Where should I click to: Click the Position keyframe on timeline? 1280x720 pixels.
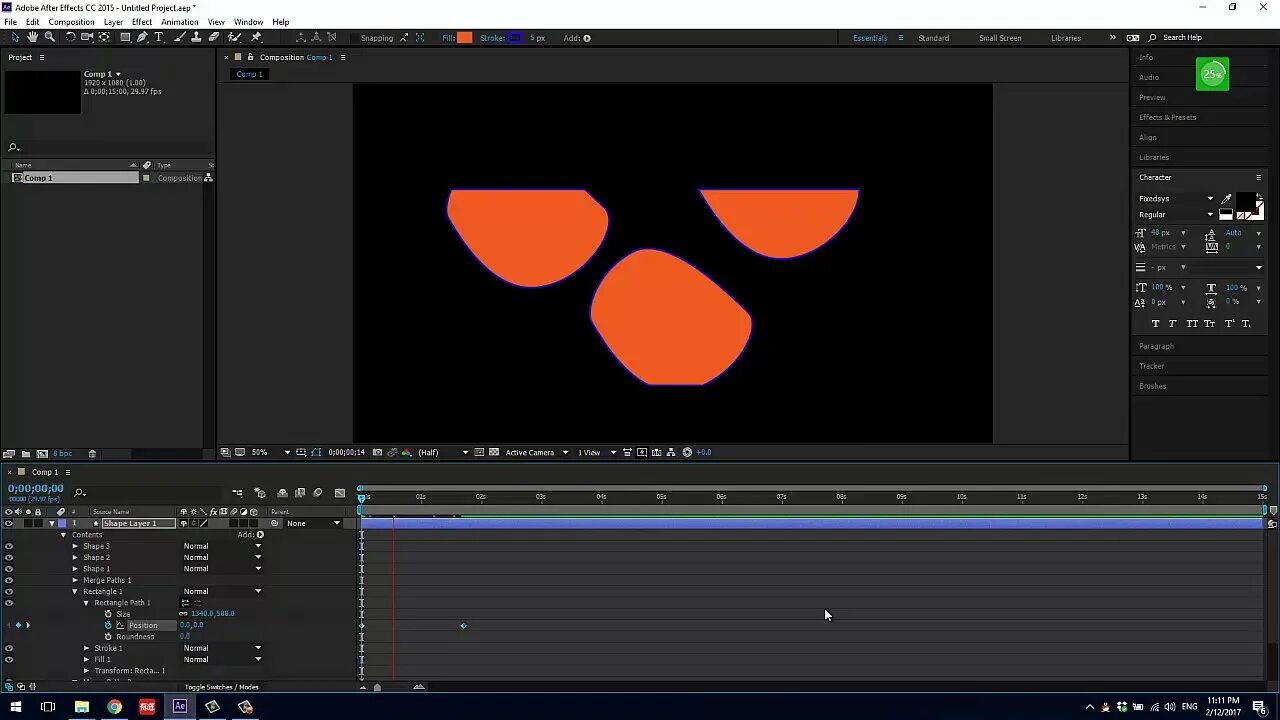pyautogui.click(x=463, y=626)
